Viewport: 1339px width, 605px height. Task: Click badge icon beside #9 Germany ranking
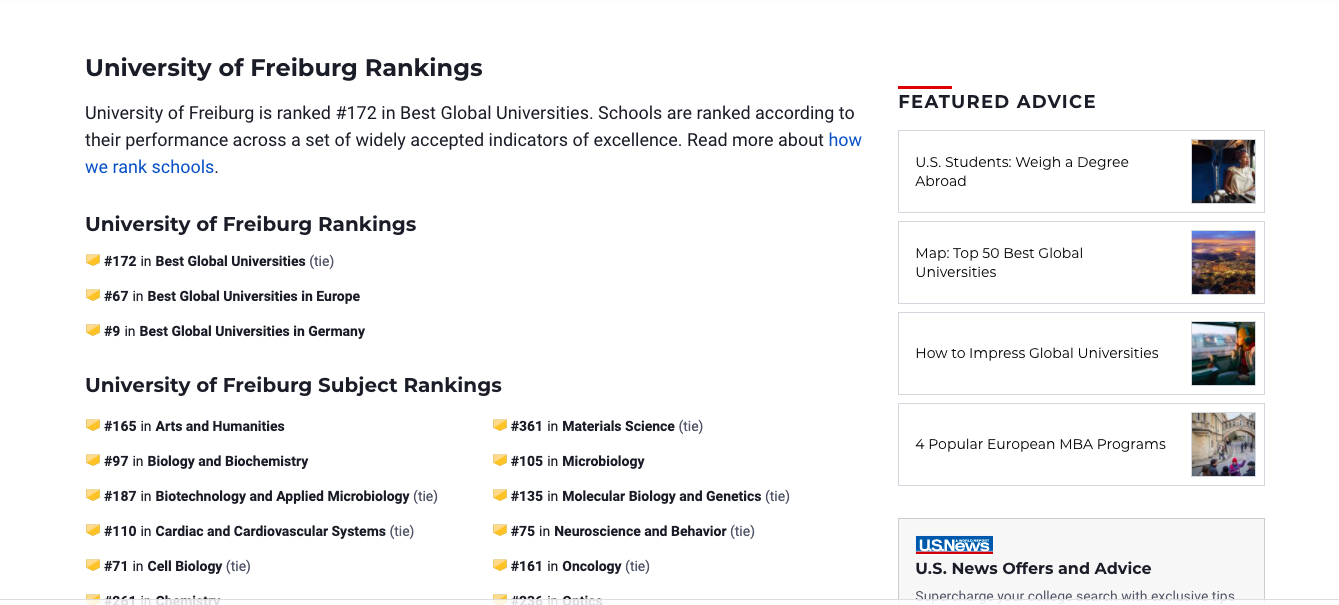(x=93, y=331)
